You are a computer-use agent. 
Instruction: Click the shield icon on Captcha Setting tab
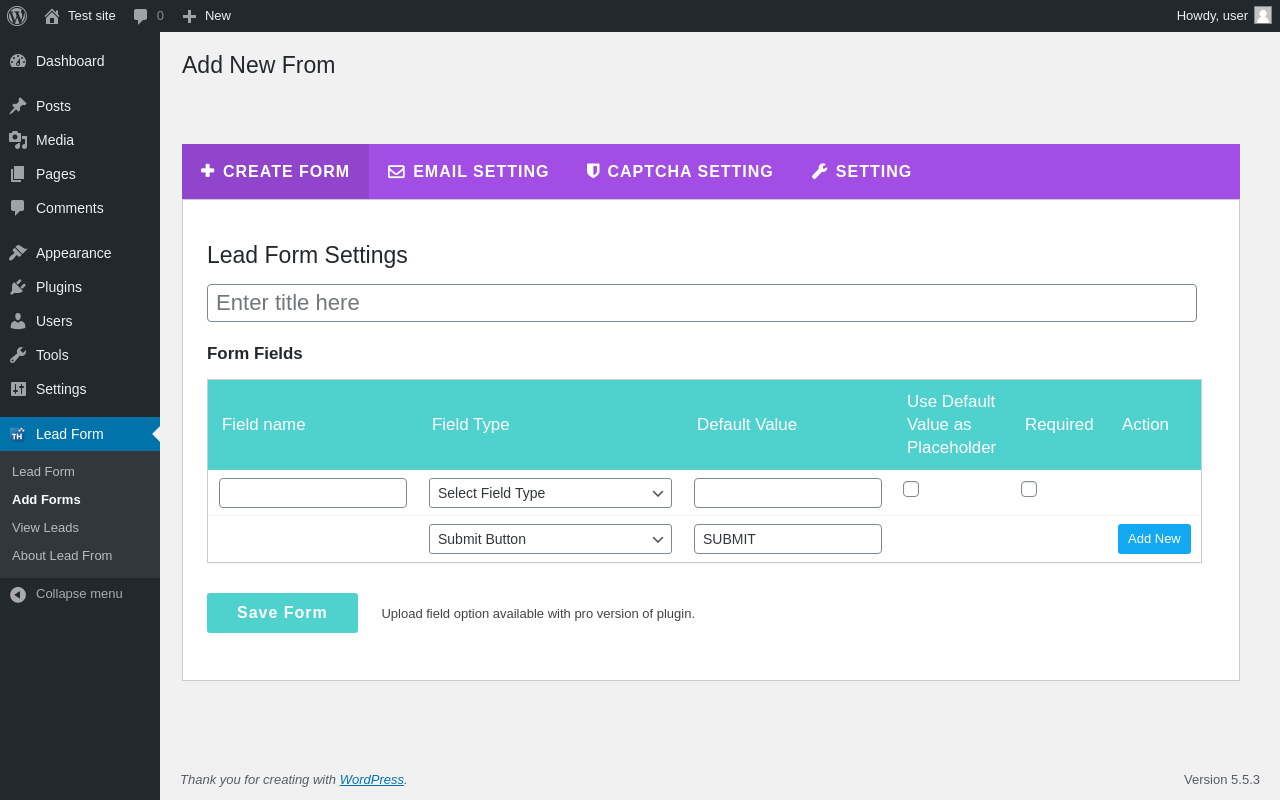(x=593, y=171)
